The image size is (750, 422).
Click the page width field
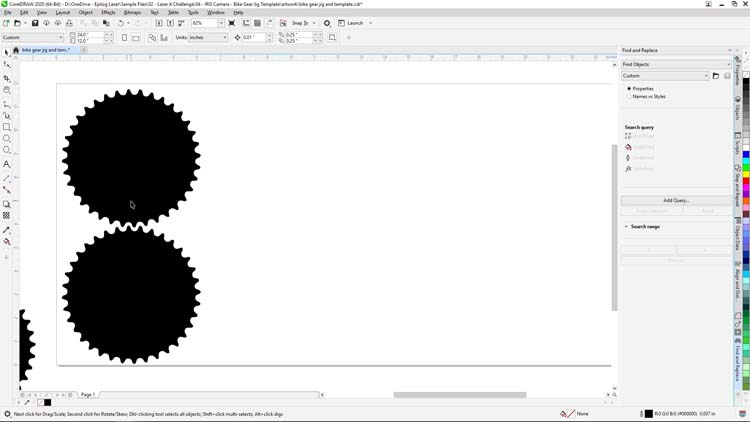(90, 34)
